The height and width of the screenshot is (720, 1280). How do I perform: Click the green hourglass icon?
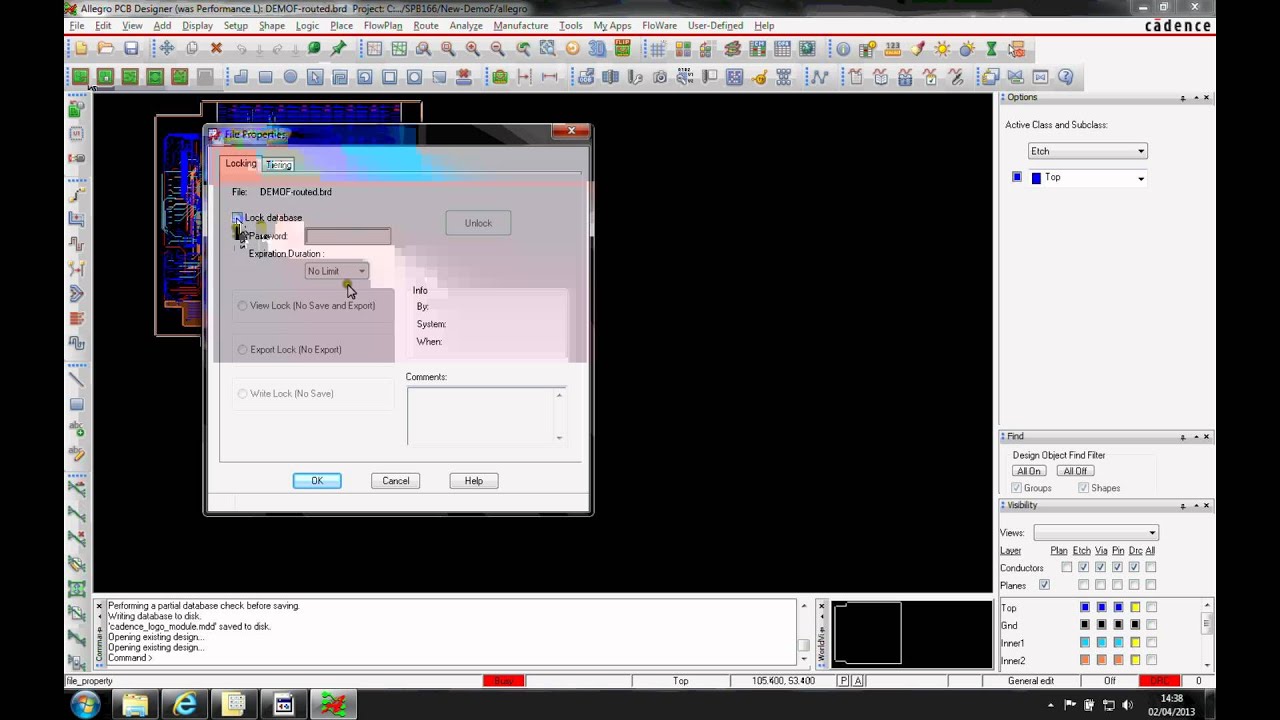992,48
